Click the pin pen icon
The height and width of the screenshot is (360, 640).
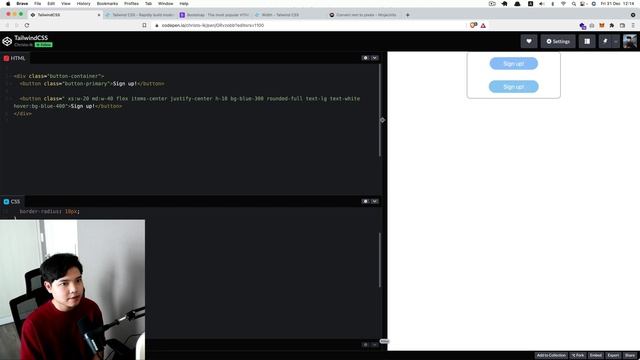(605, 41)
